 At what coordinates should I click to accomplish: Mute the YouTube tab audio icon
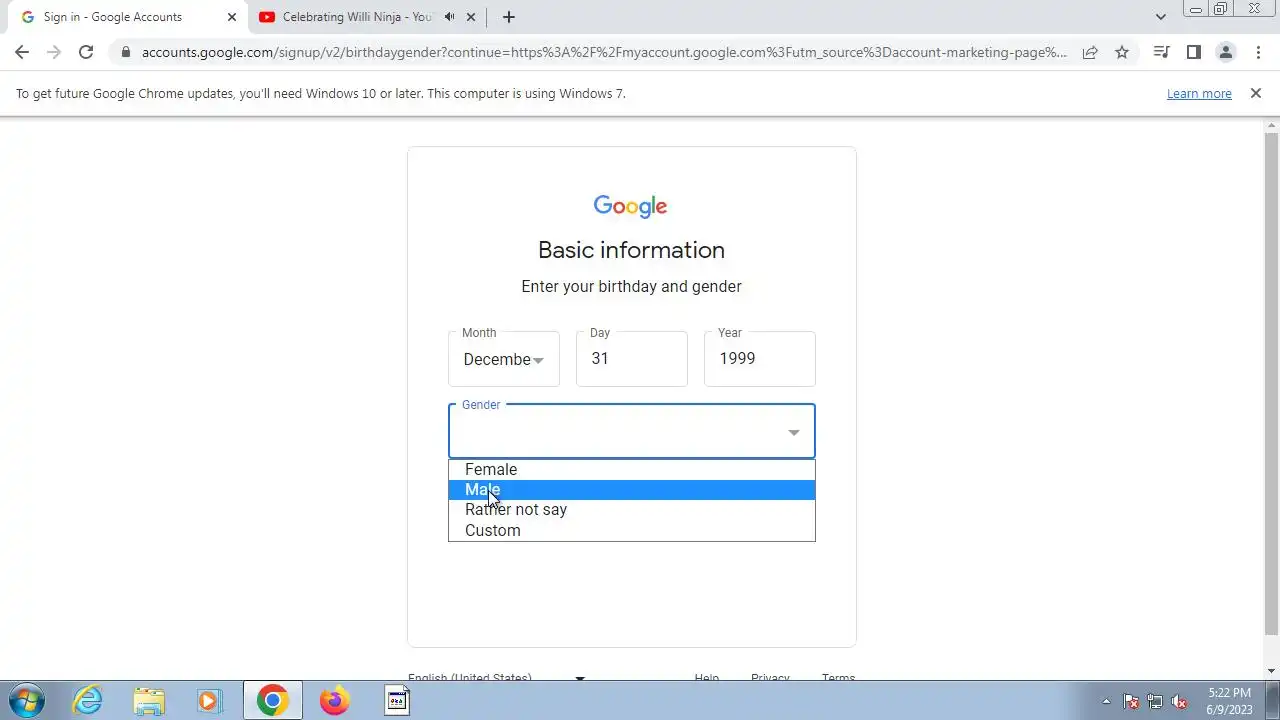pyautogui.click(x=450, y=17)
